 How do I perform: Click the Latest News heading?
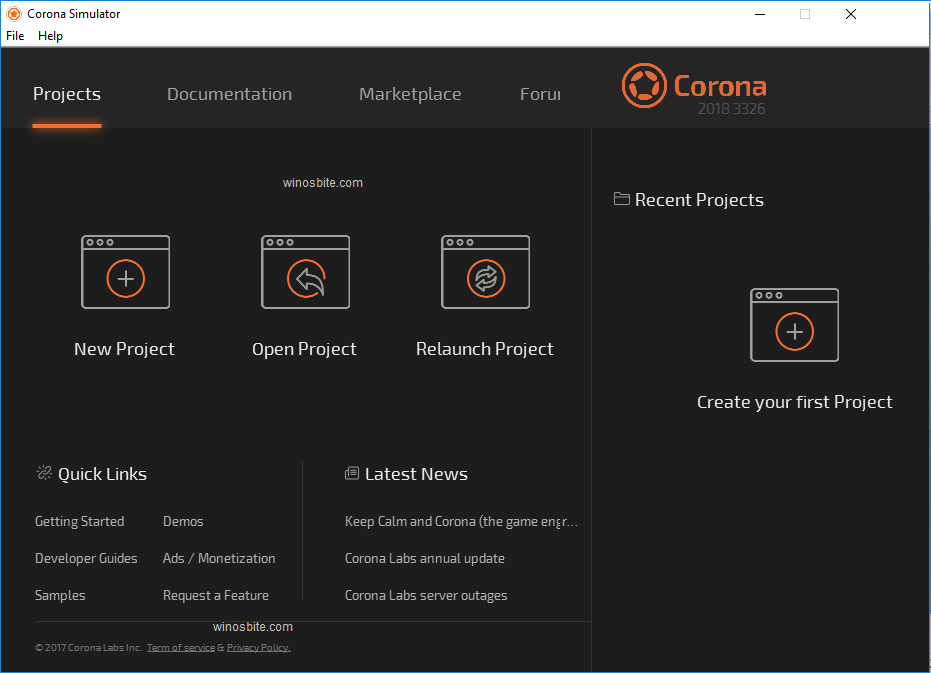pos(416,474)
